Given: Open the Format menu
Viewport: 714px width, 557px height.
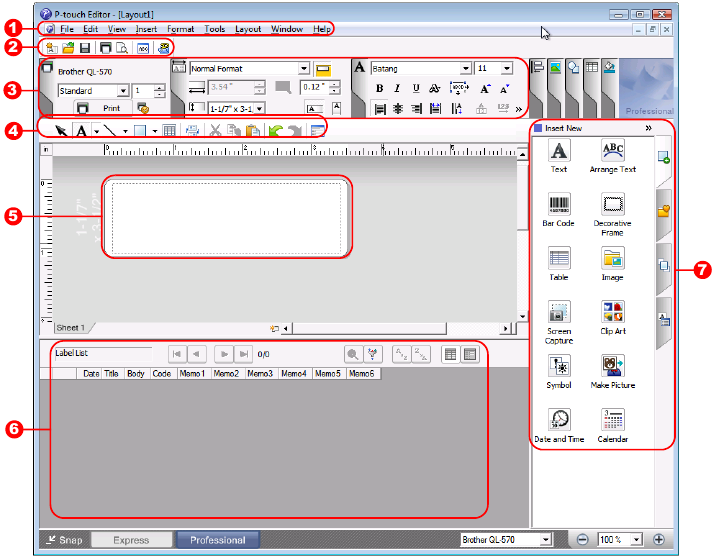Looking at the screenshot, I should (180, 29).
